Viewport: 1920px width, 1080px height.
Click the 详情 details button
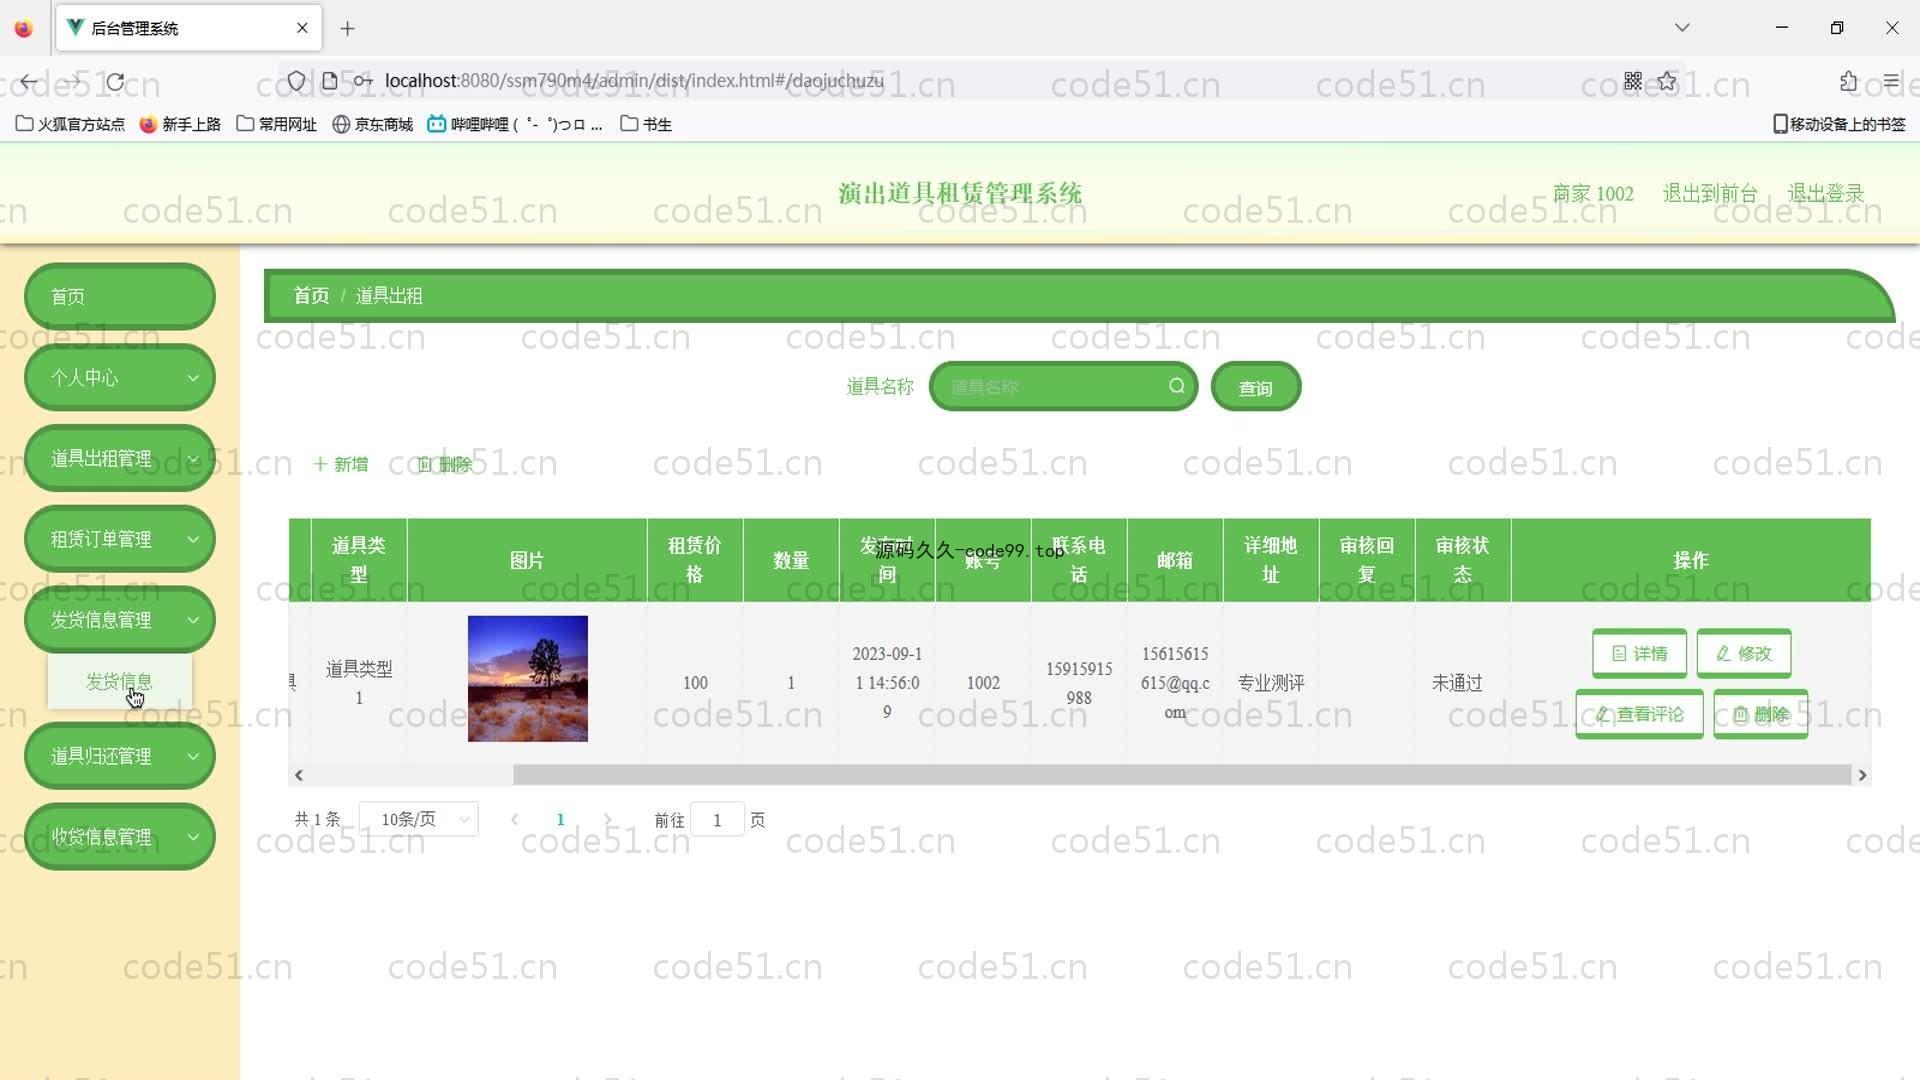point(1639,653)
